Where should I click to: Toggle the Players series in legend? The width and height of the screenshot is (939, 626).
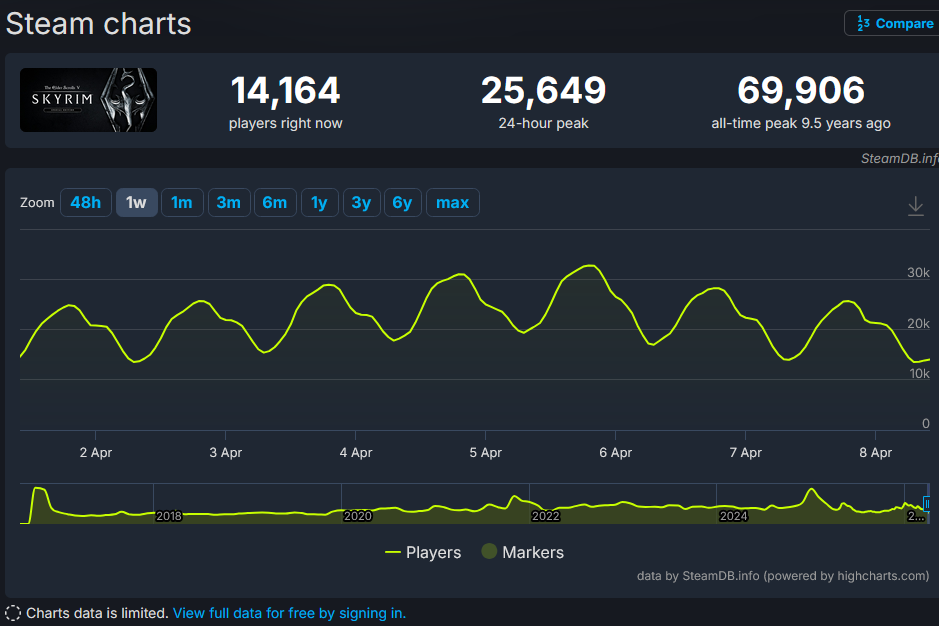click(x=423, y=552)
